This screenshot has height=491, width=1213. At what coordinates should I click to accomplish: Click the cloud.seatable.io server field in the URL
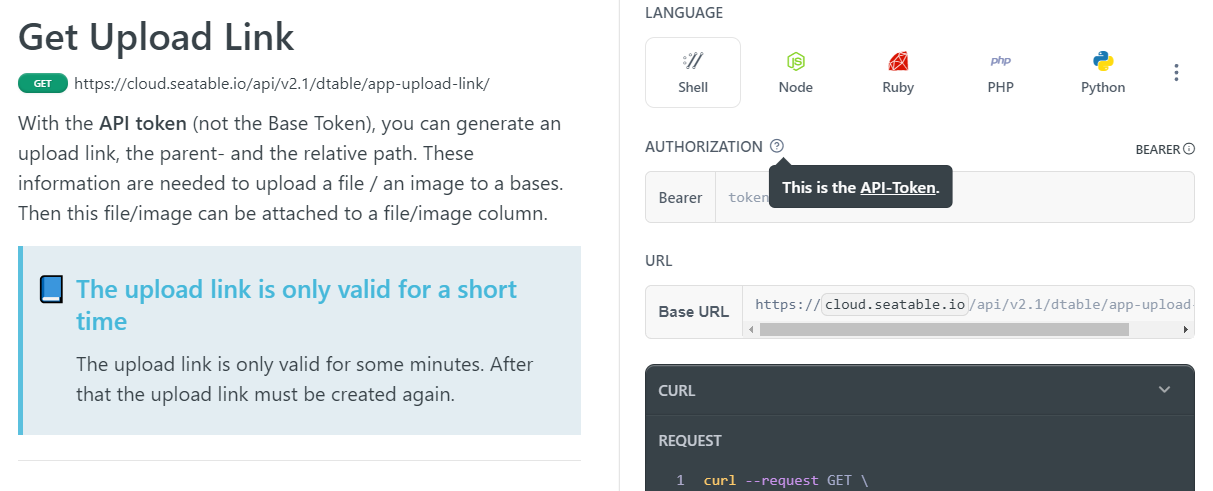(895, 304)
